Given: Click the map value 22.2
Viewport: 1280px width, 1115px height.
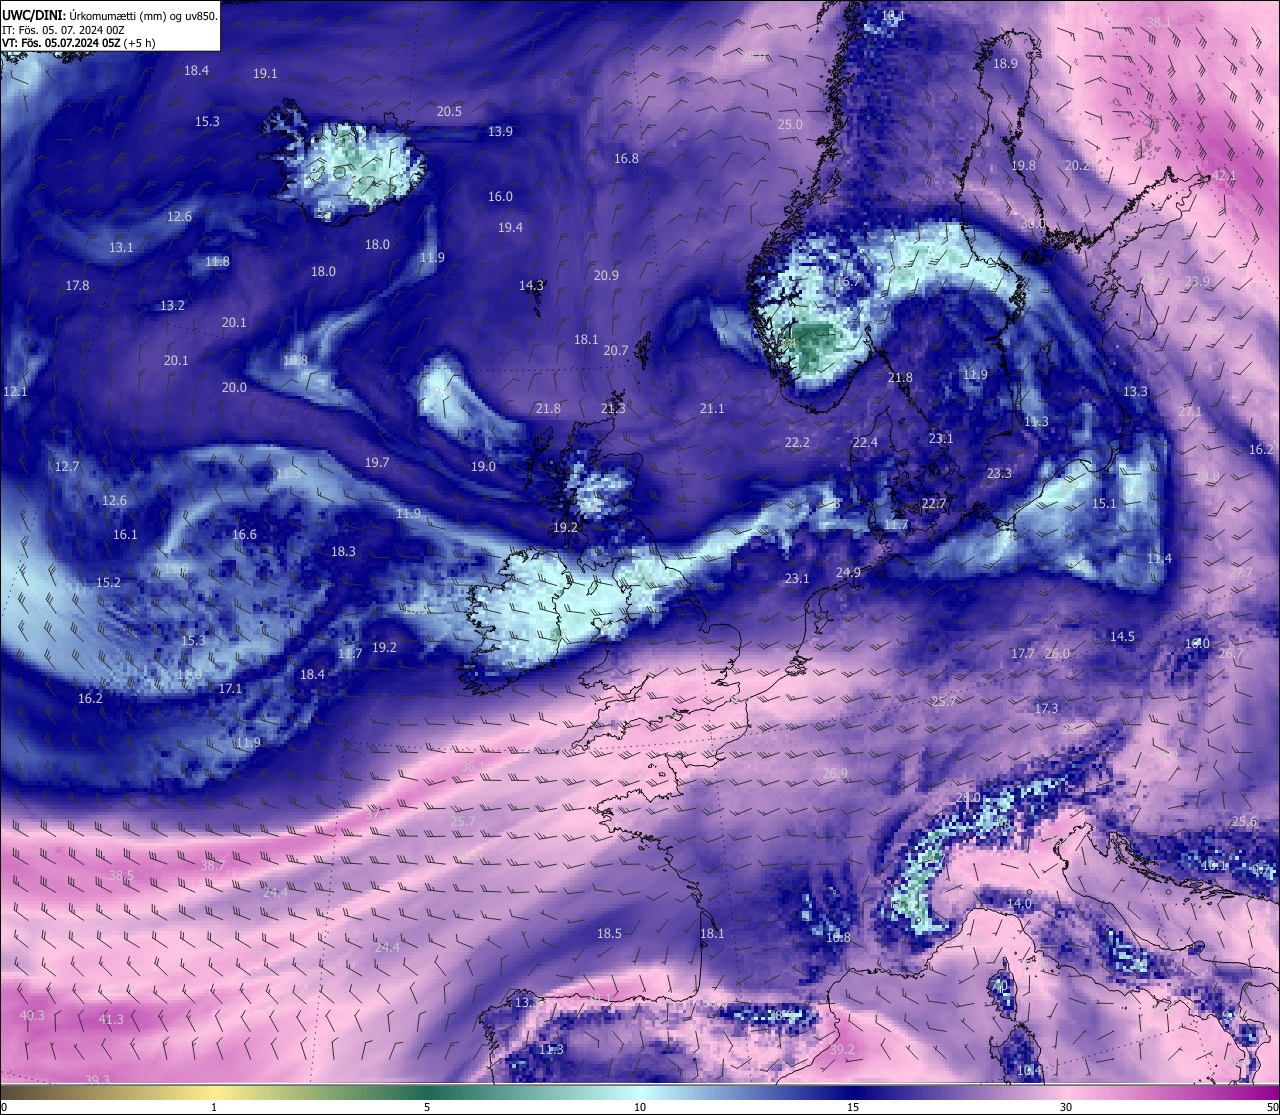Looking at the screenshot, I should click(797, 442).
